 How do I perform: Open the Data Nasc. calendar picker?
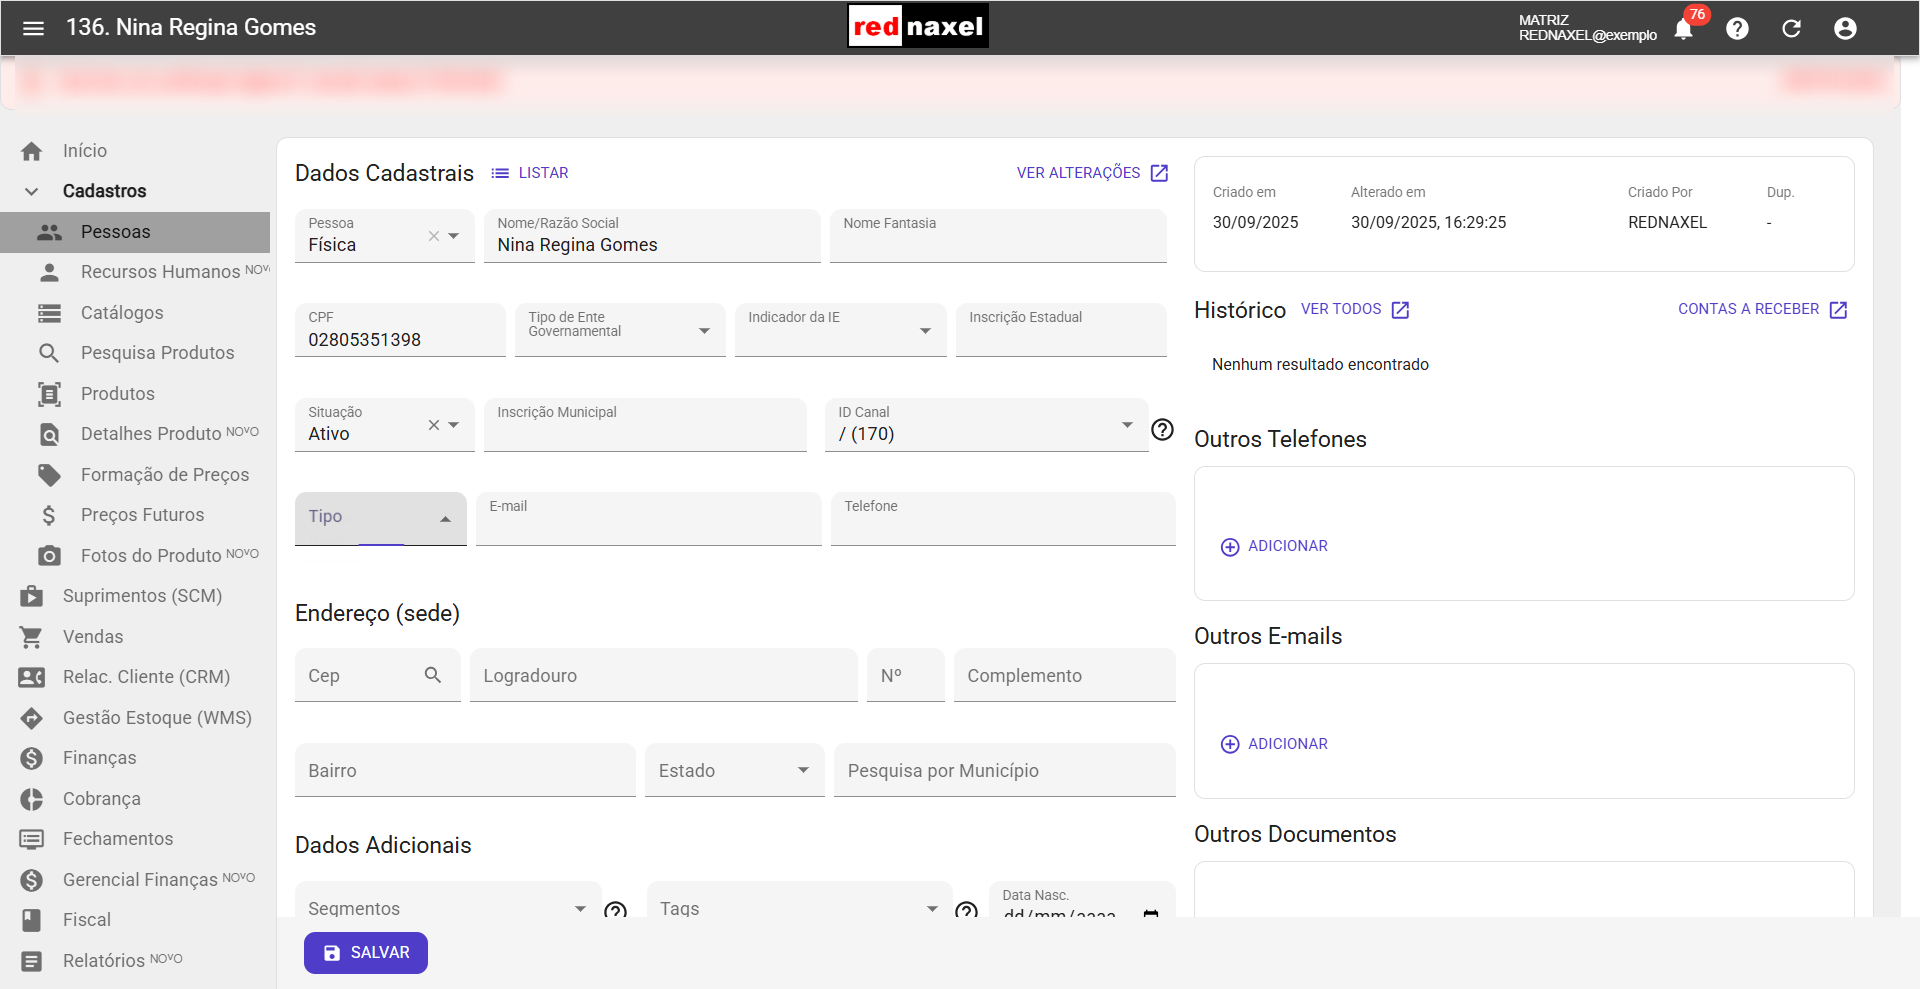1151,913
